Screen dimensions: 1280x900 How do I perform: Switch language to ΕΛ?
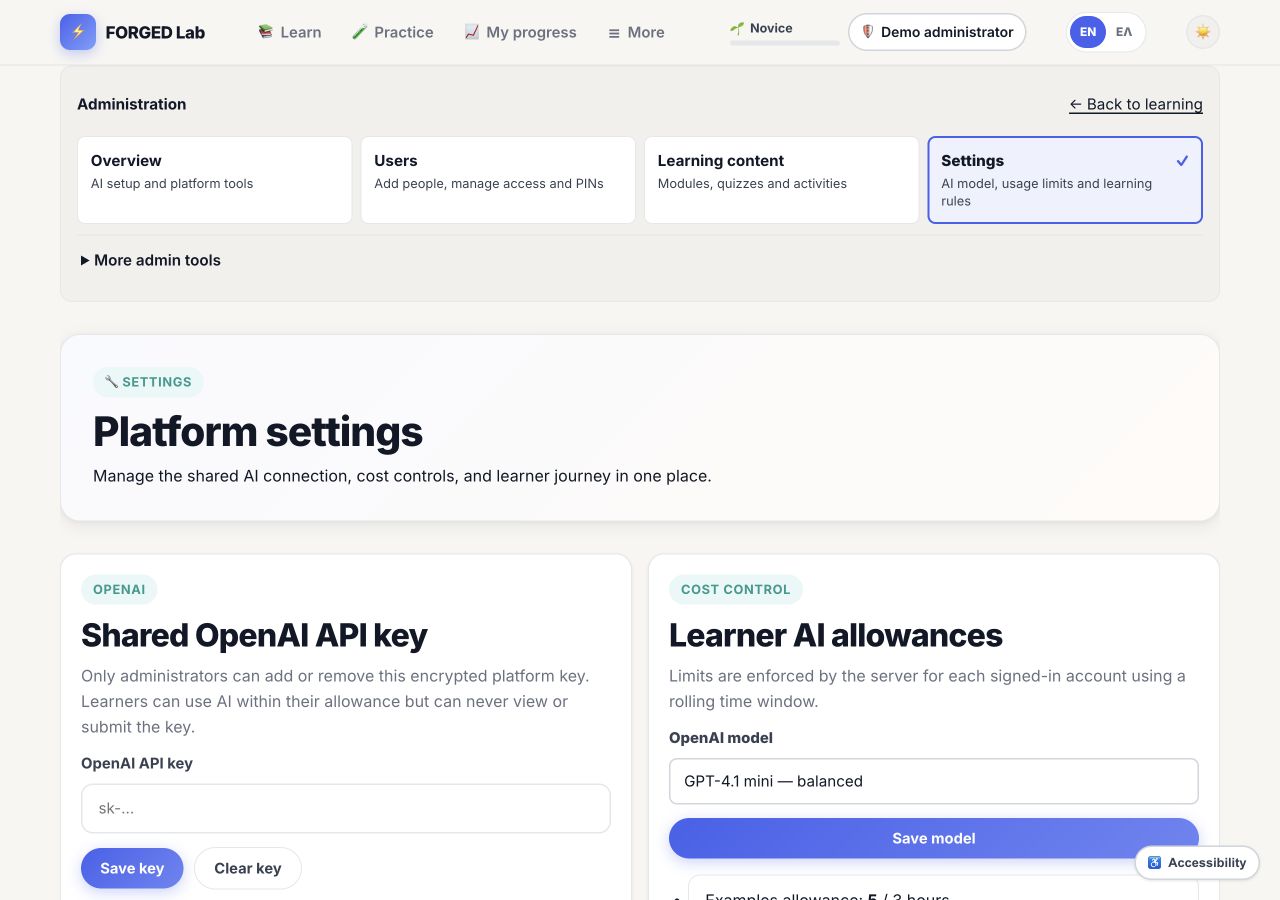[1124, 32]
